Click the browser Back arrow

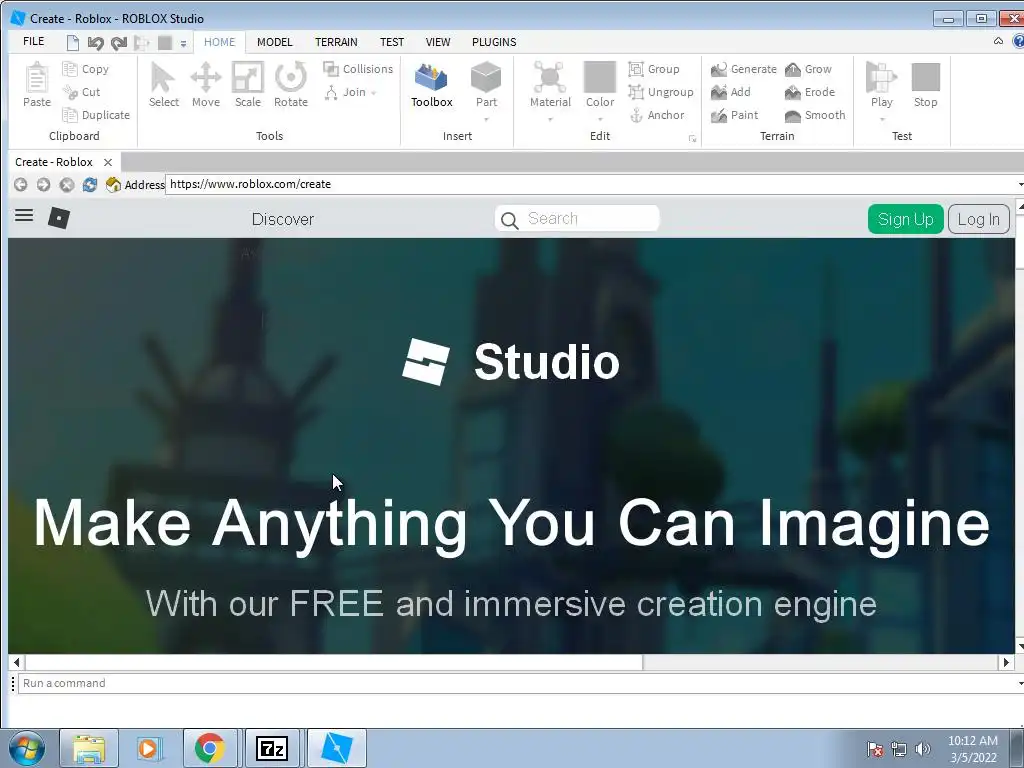[x=20, y=185]
